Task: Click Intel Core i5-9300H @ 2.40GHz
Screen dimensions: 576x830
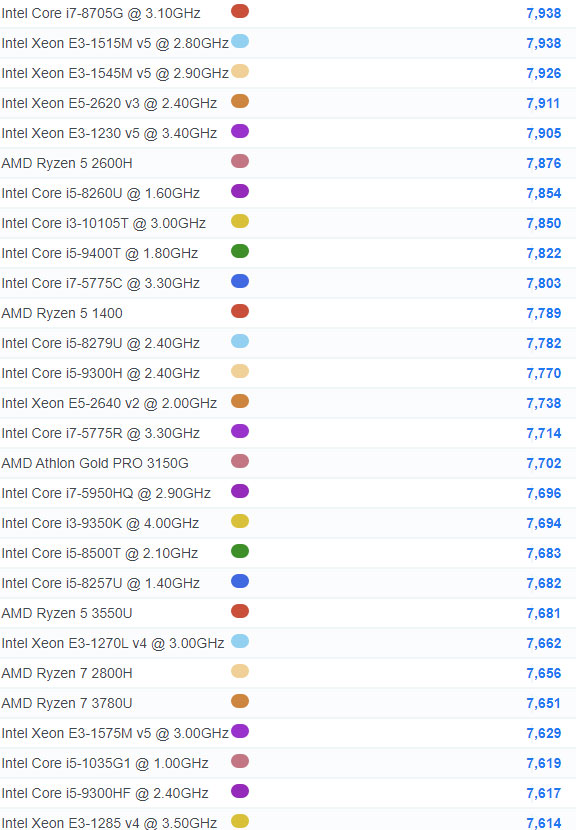Action: (101, 373)
